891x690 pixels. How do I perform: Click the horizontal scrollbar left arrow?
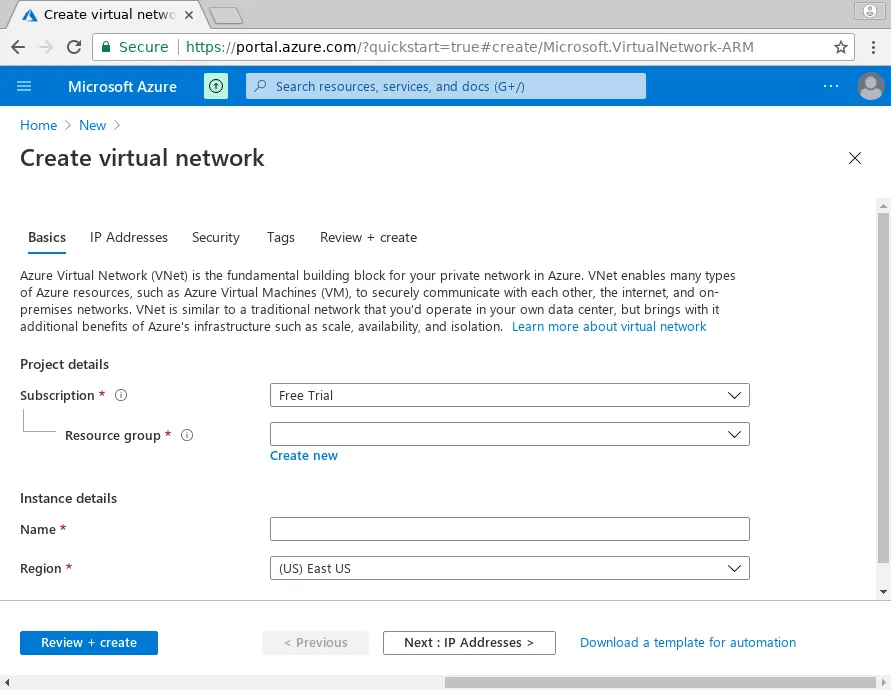(x=6, y=682)
